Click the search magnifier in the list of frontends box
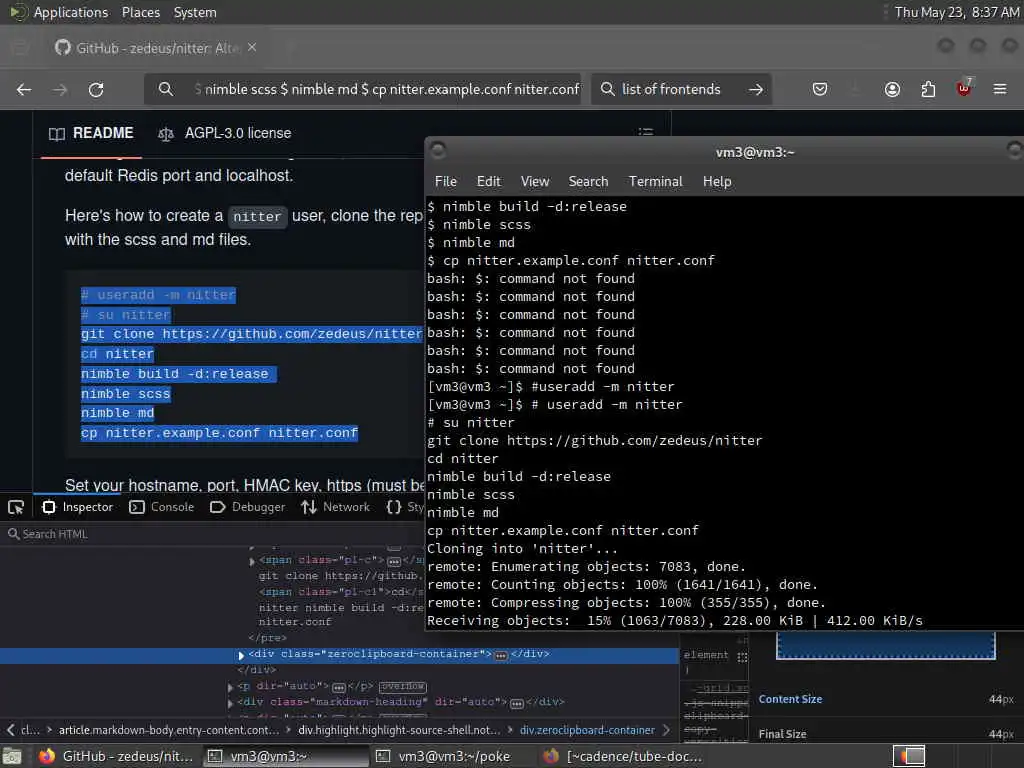This screenshot has width=1024, height=768. [x=607, y=89]
